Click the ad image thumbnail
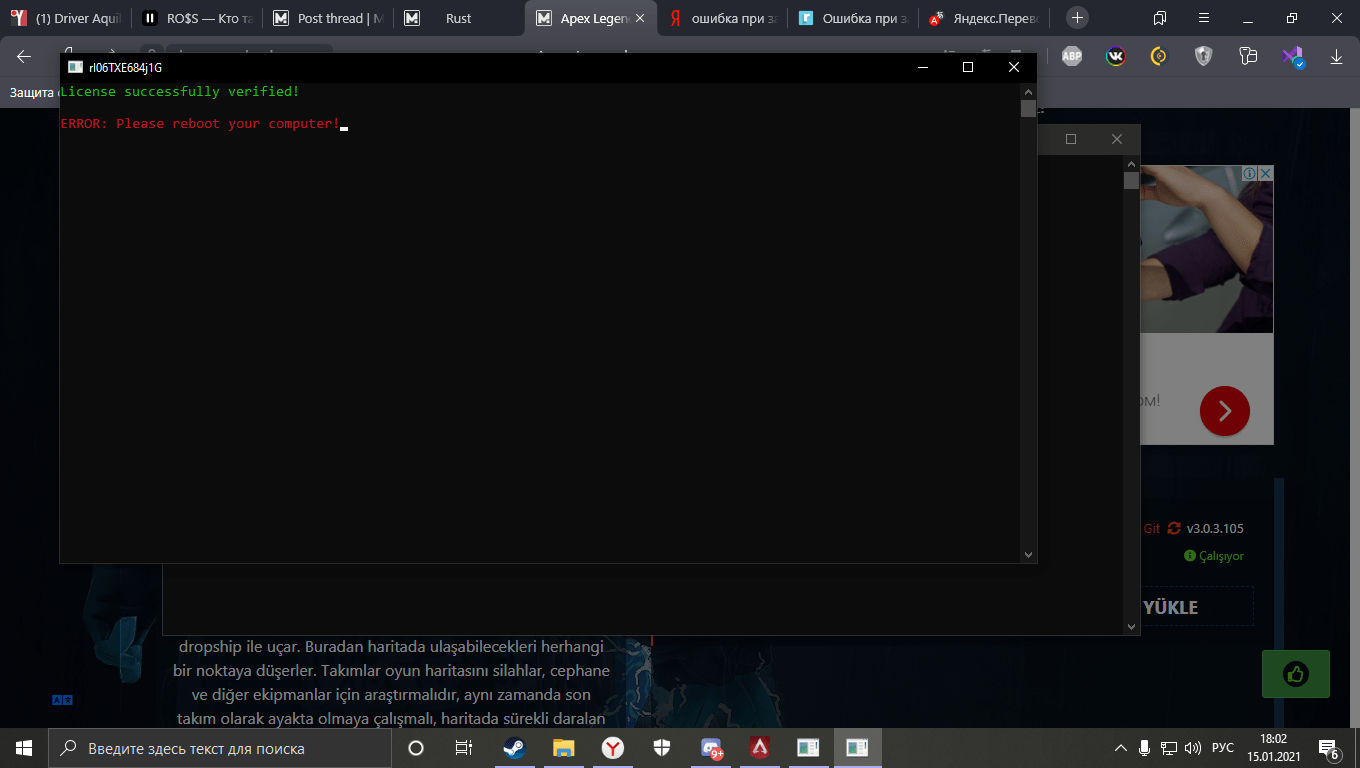This screenshot has width=1360, height=768. tap(1207, 249)
